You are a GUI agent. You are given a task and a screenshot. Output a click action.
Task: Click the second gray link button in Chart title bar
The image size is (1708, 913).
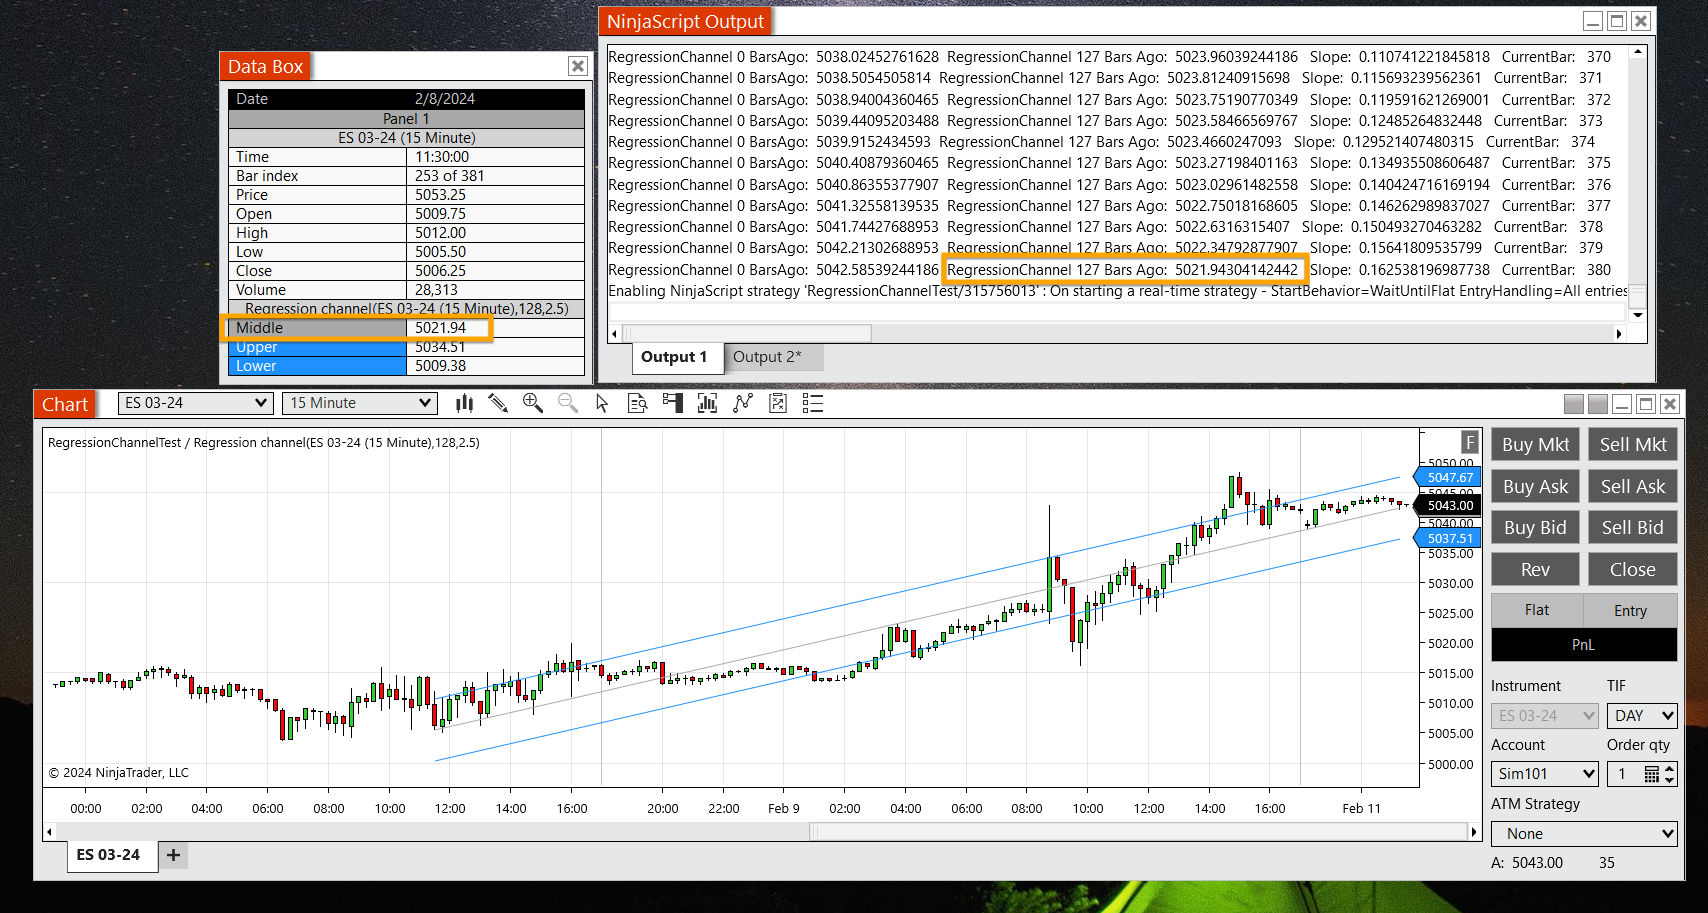pos(1598,404)
